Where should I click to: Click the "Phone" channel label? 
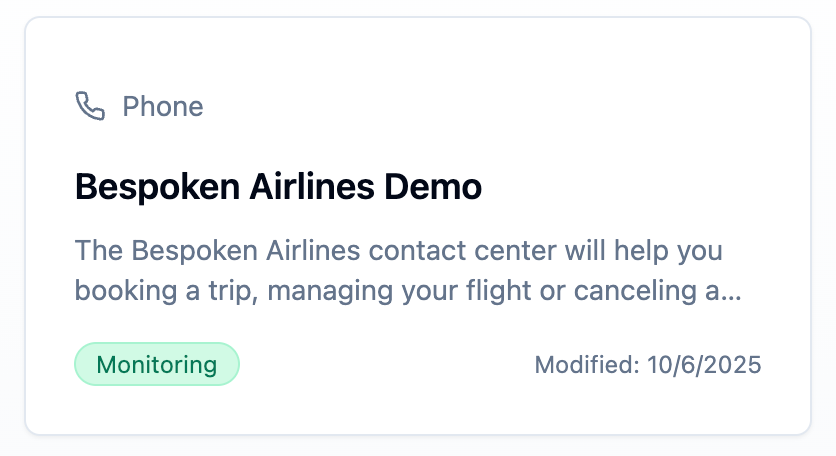pyautogui.click(x=163, y=106)
